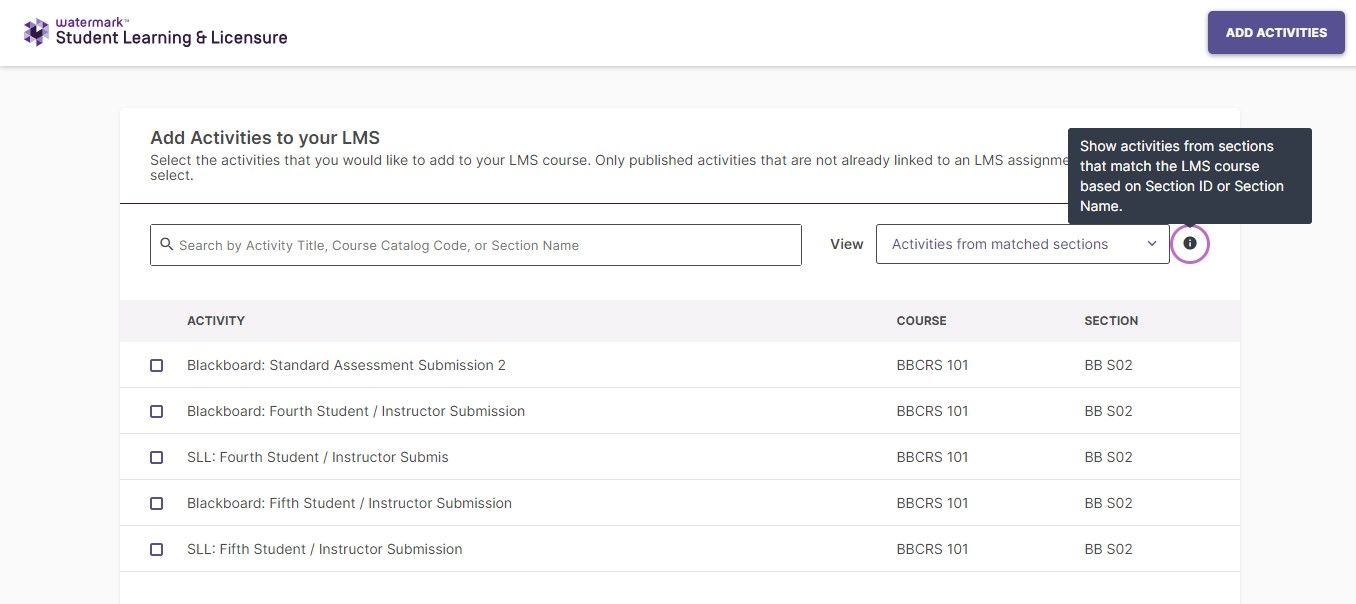Check SLL: Fifth Student / Instructor Submission
The image size is (1356, 604).
click(156, 549)
